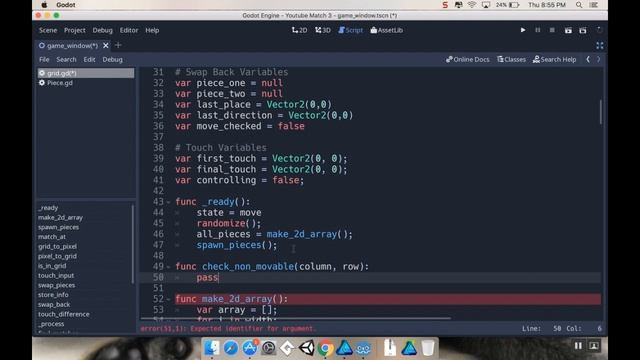Open Online Docs
640x360 pixels.
[468, 60]
